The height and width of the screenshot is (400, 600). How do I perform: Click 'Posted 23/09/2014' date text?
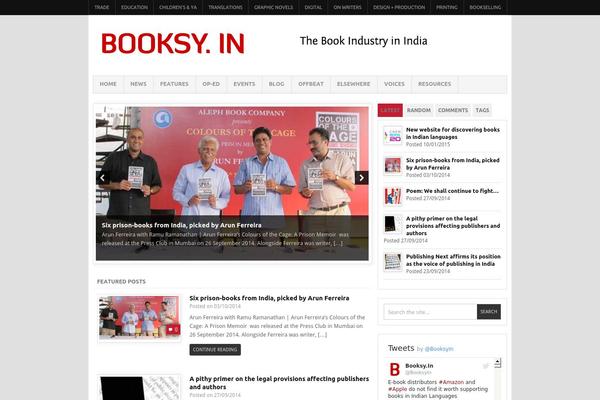tap(428, 271)
